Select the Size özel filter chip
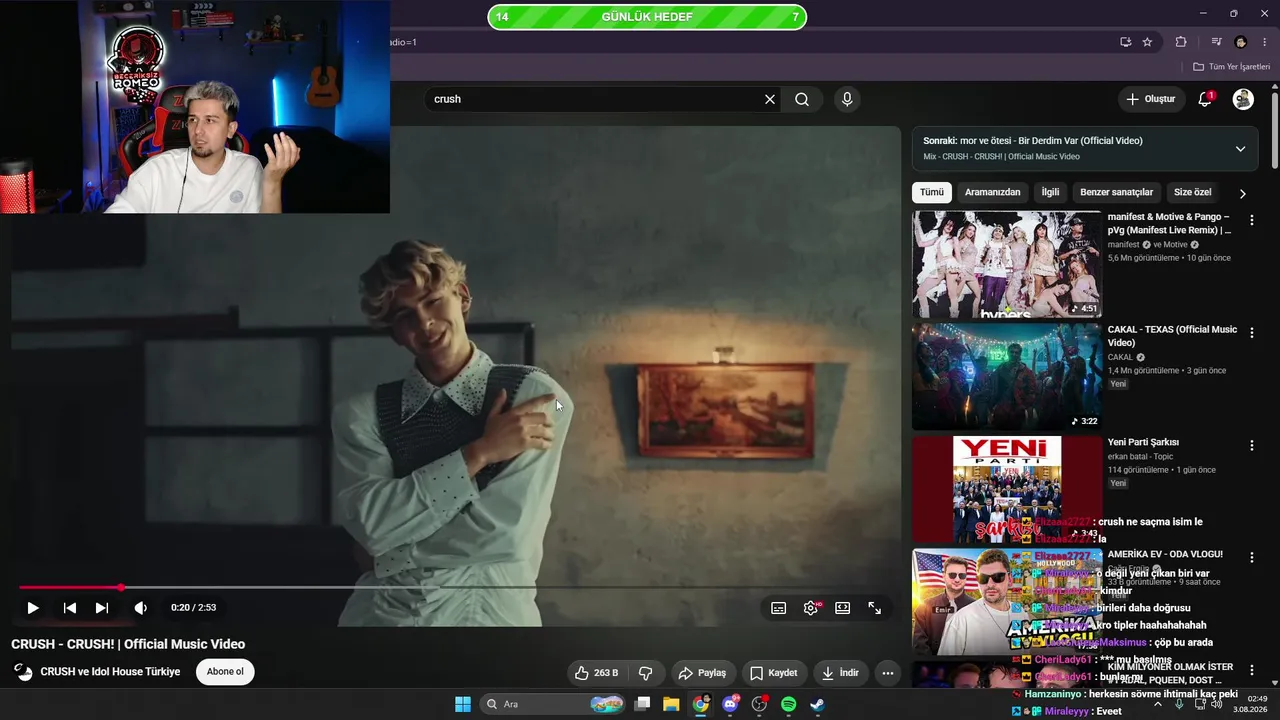1280x720 pixels. coord(1192,192)
